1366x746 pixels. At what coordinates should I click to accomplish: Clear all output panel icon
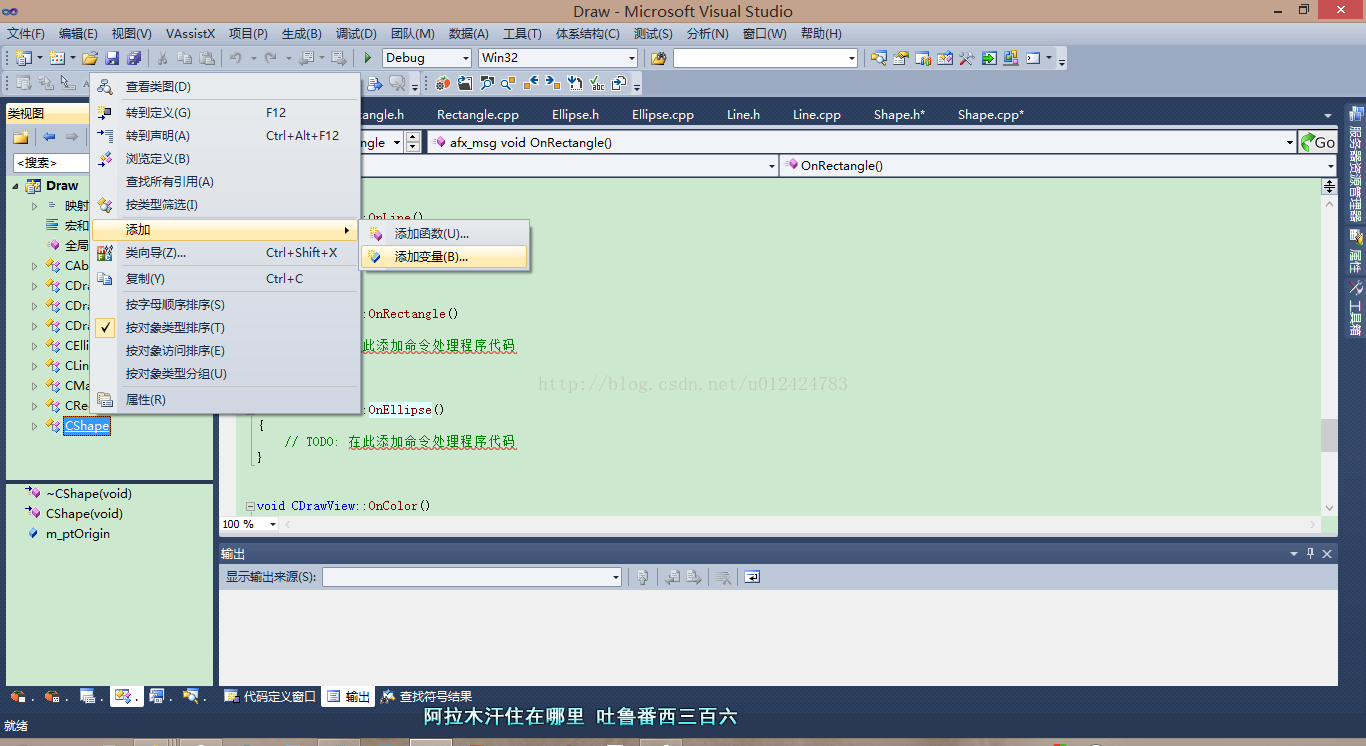point(723,577)
